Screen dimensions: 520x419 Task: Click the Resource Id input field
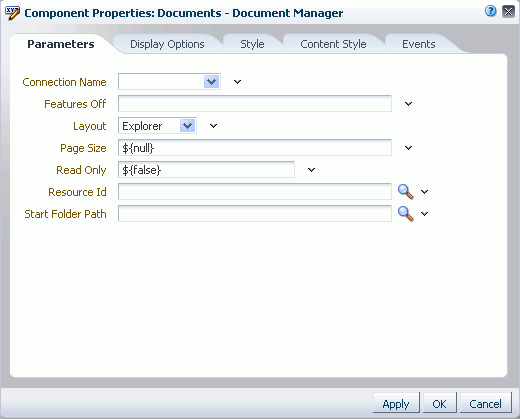coord(255,192)
